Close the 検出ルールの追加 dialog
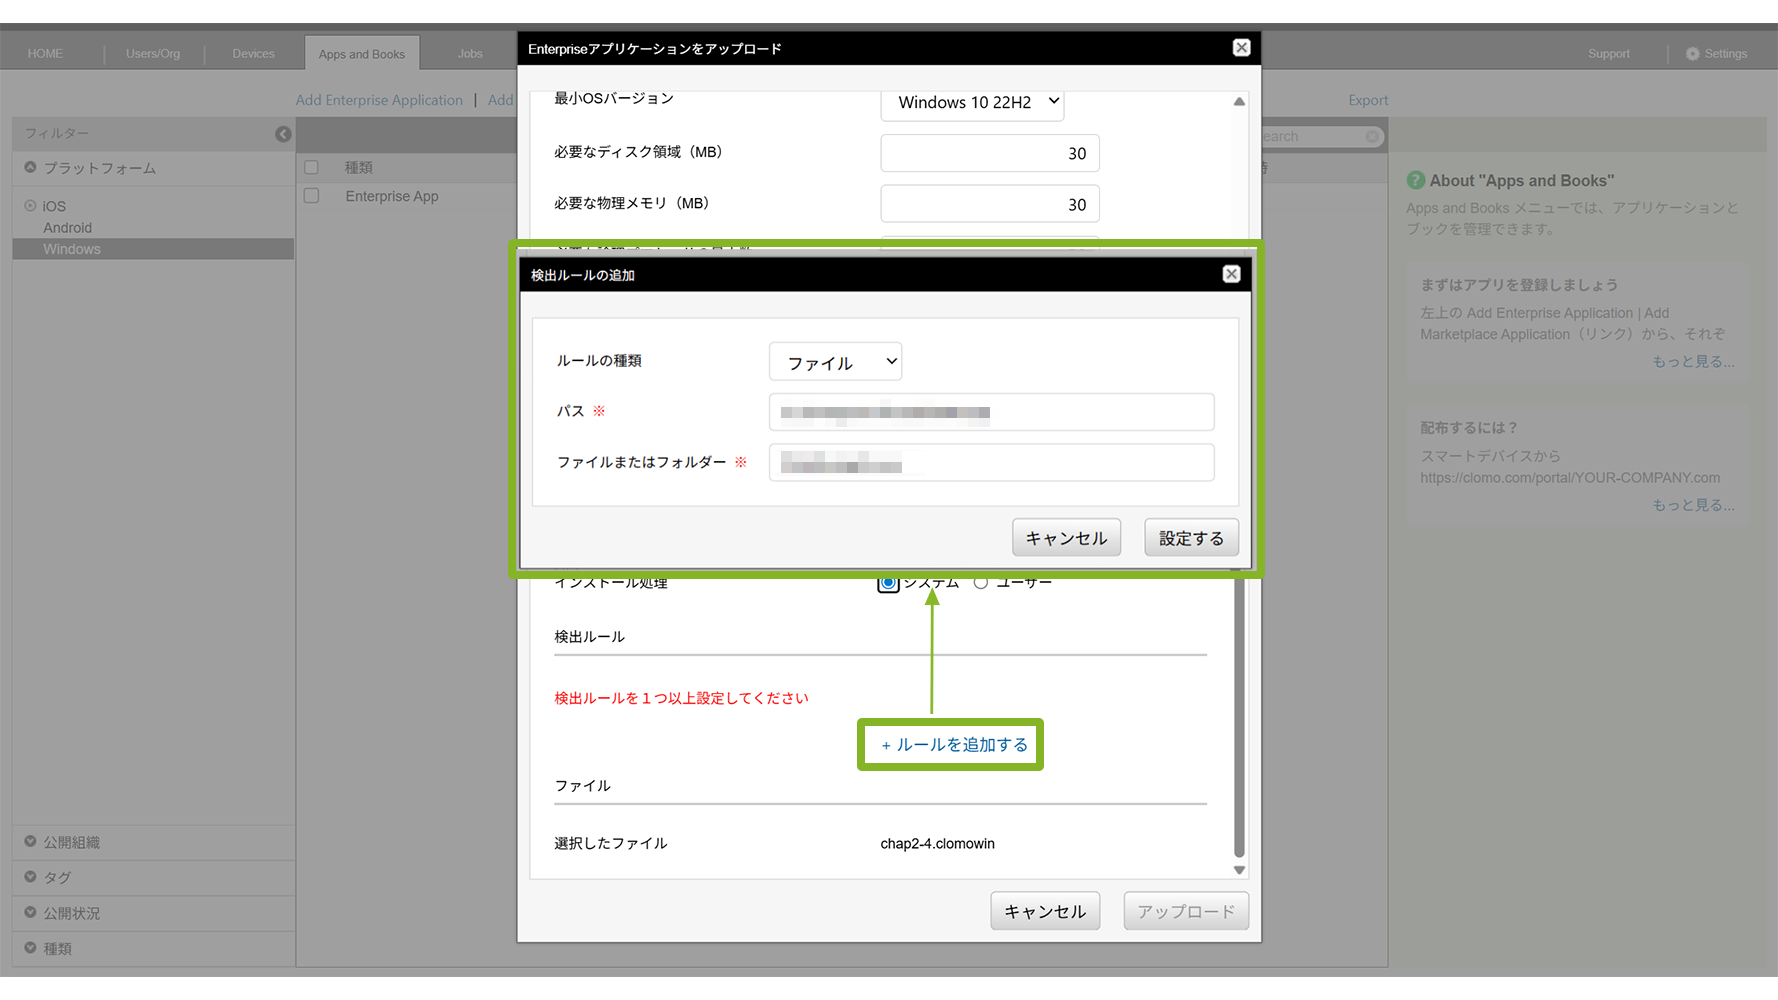The height and width of the screenshot is (1000, 1778). [x=1231, y=274]
